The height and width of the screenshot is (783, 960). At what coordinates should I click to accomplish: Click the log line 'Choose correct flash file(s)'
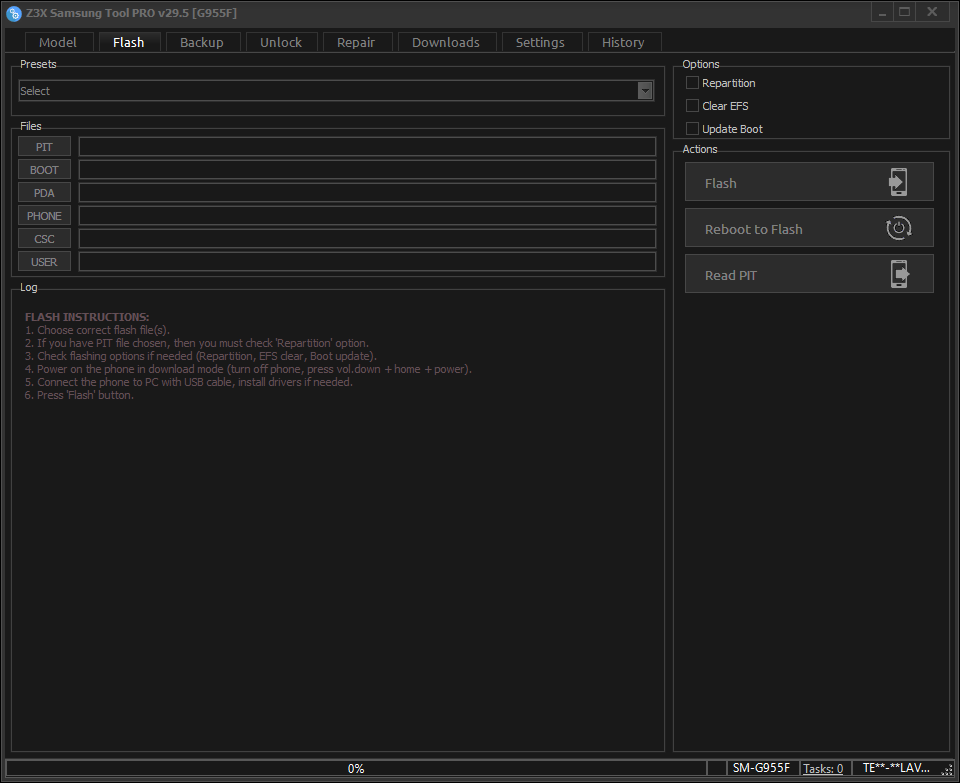click(97, 330)
